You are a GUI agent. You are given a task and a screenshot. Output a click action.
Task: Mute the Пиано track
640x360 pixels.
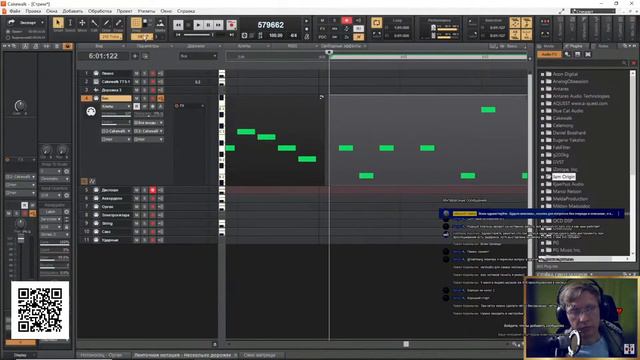(x=136, y=73)
